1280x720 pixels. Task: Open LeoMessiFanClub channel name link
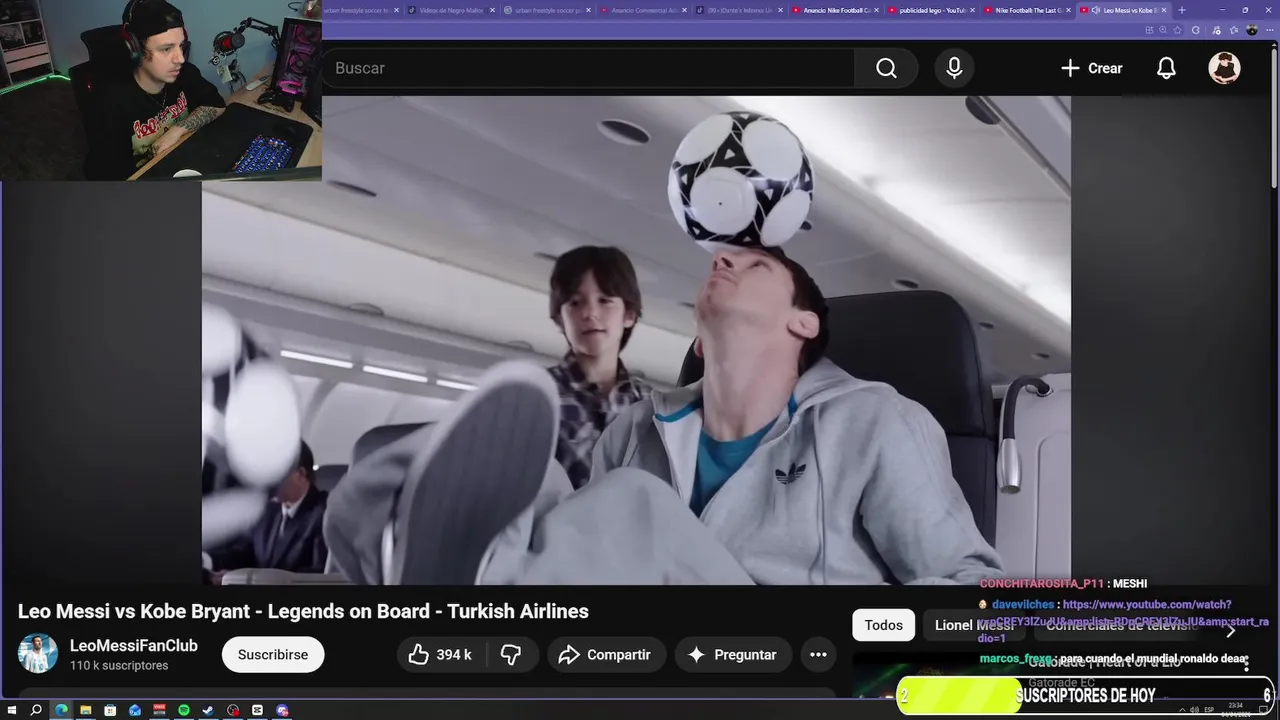(x=134, y=646)
